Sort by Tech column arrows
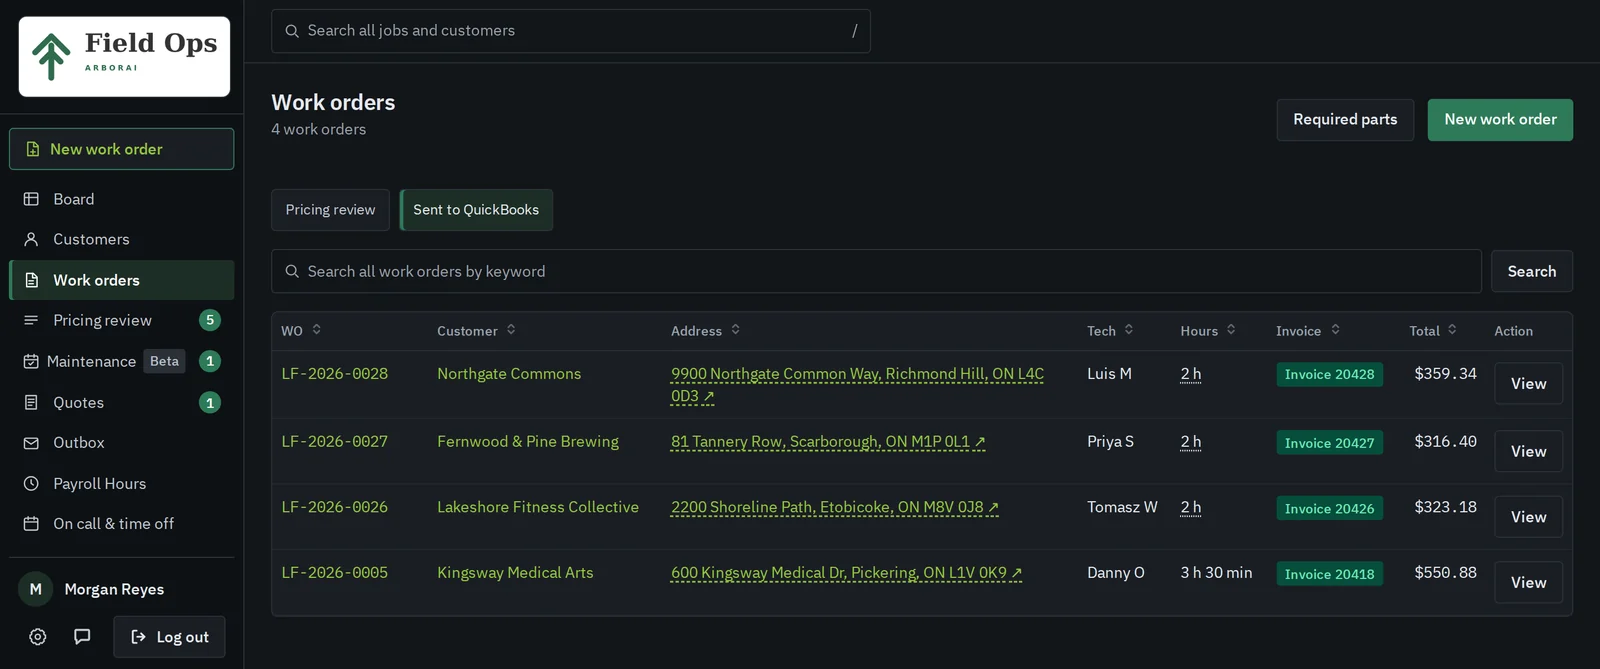The width and height of the screenshot is (1600, 669). pyautogui.click(x=1129, y=329)
